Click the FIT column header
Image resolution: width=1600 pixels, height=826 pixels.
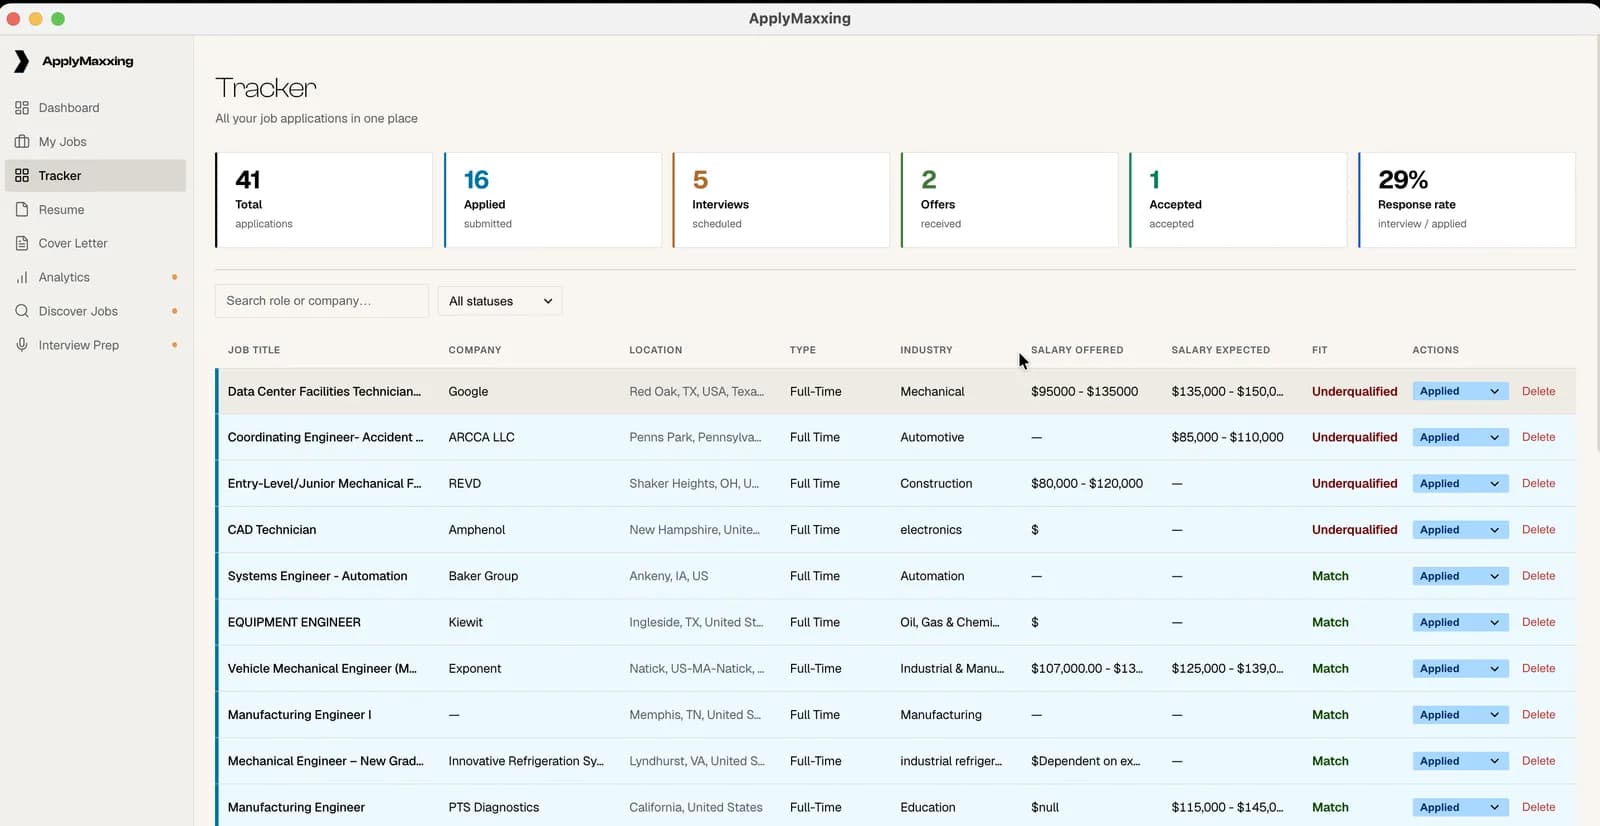[1320, 350]
